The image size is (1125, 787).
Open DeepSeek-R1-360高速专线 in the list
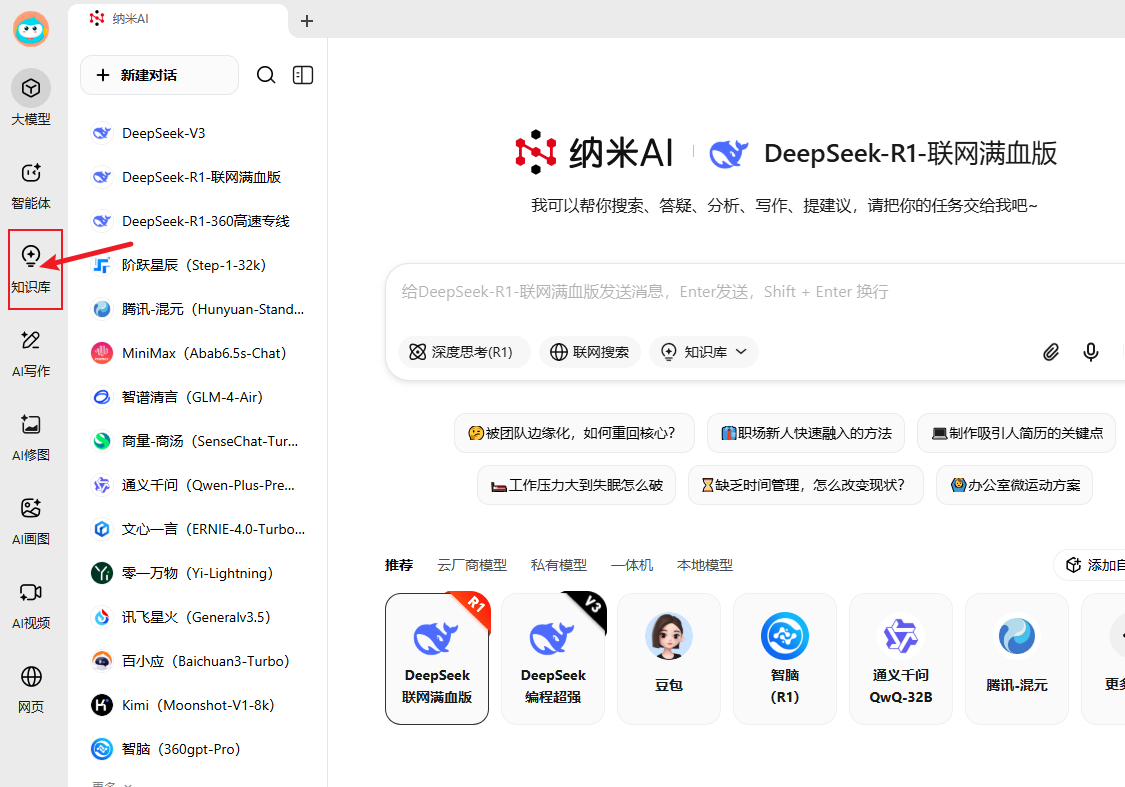[x=199, y=221]
